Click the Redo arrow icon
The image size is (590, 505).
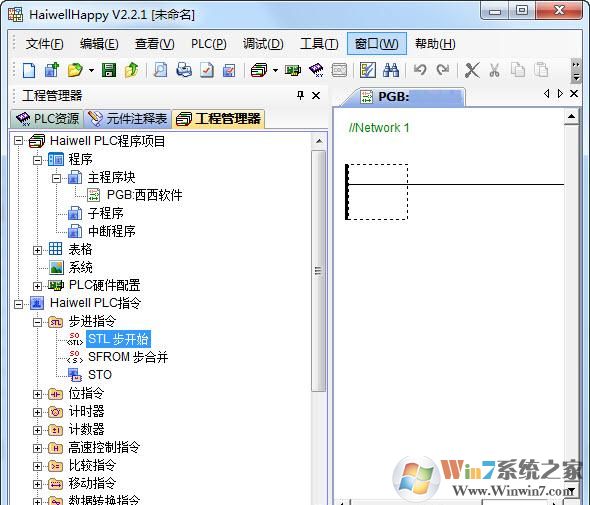[443, 70]
